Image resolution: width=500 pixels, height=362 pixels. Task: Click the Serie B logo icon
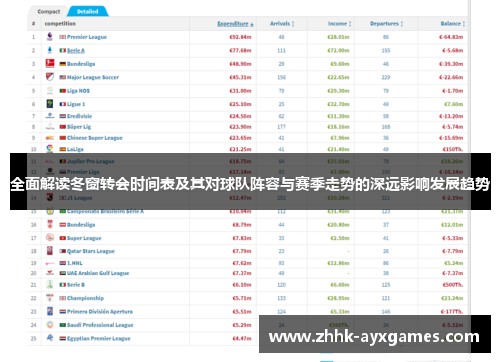coord(50,285)
